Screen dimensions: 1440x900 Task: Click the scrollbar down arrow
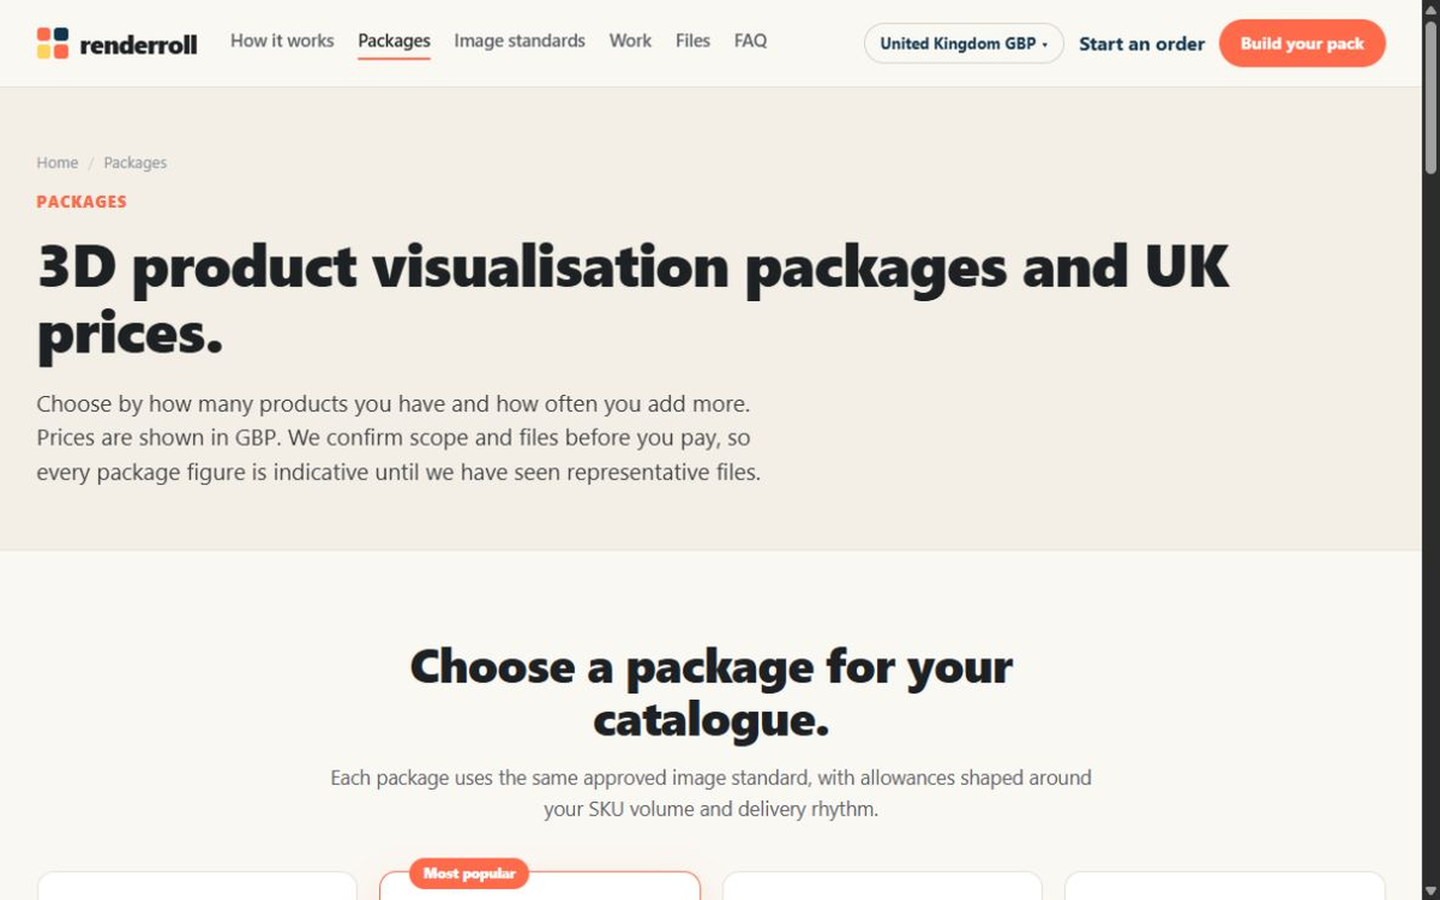(x=1431, y=891)
